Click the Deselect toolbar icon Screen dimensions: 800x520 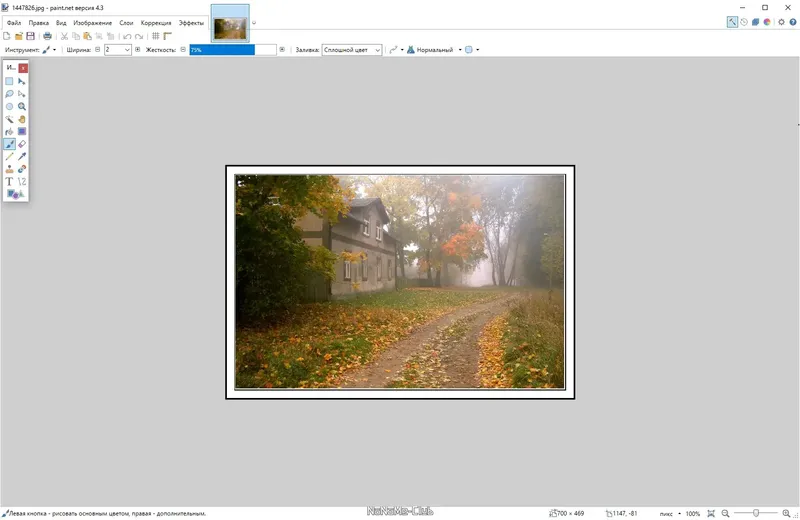[110, 36]
